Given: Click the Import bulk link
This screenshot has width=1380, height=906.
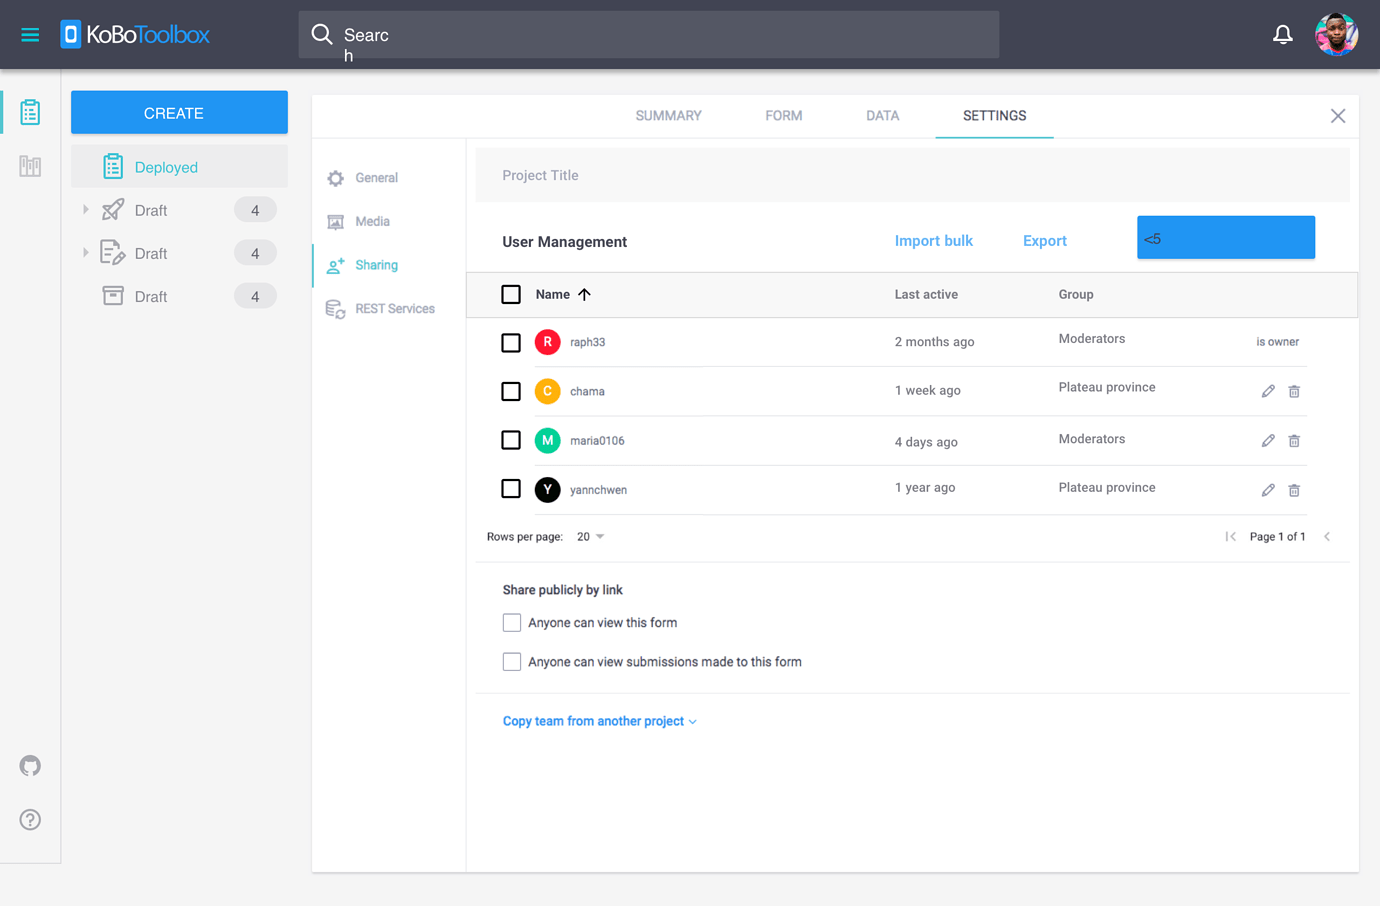Looking at the screenshot, I should (x=933, y=241).
